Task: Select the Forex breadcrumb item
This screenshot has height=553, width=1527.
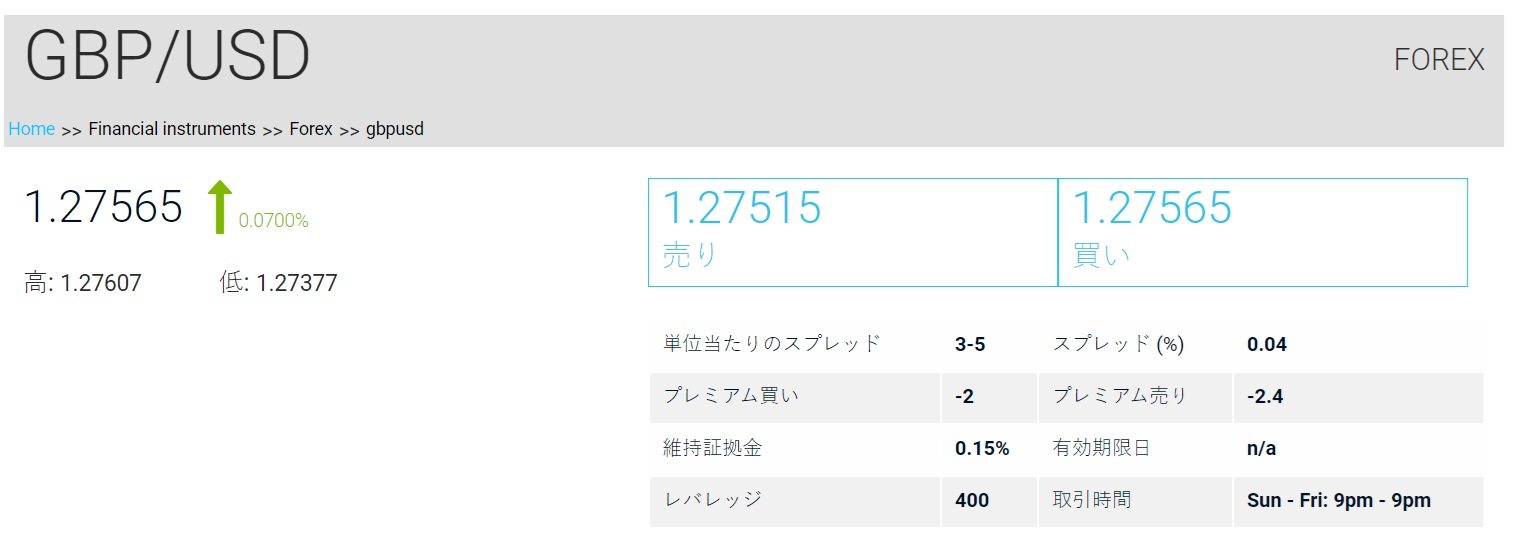Action: pyautogui.click(x=311, y=129)
